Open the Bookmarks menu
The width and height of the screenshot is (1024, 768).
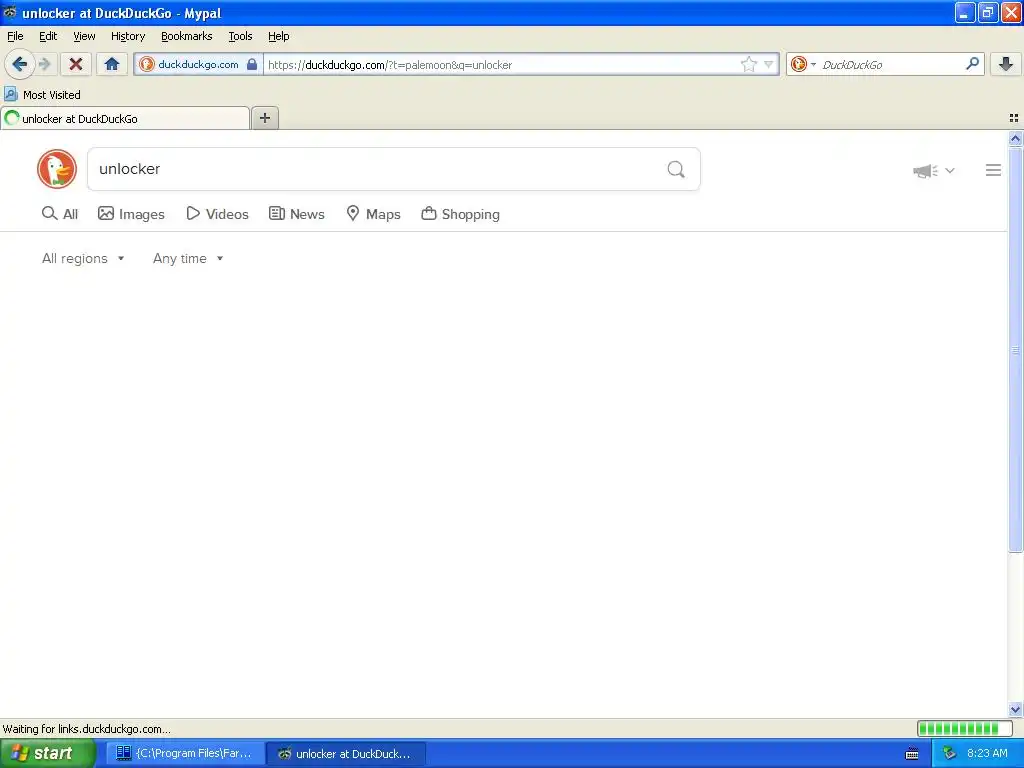(x=187, y=36)
